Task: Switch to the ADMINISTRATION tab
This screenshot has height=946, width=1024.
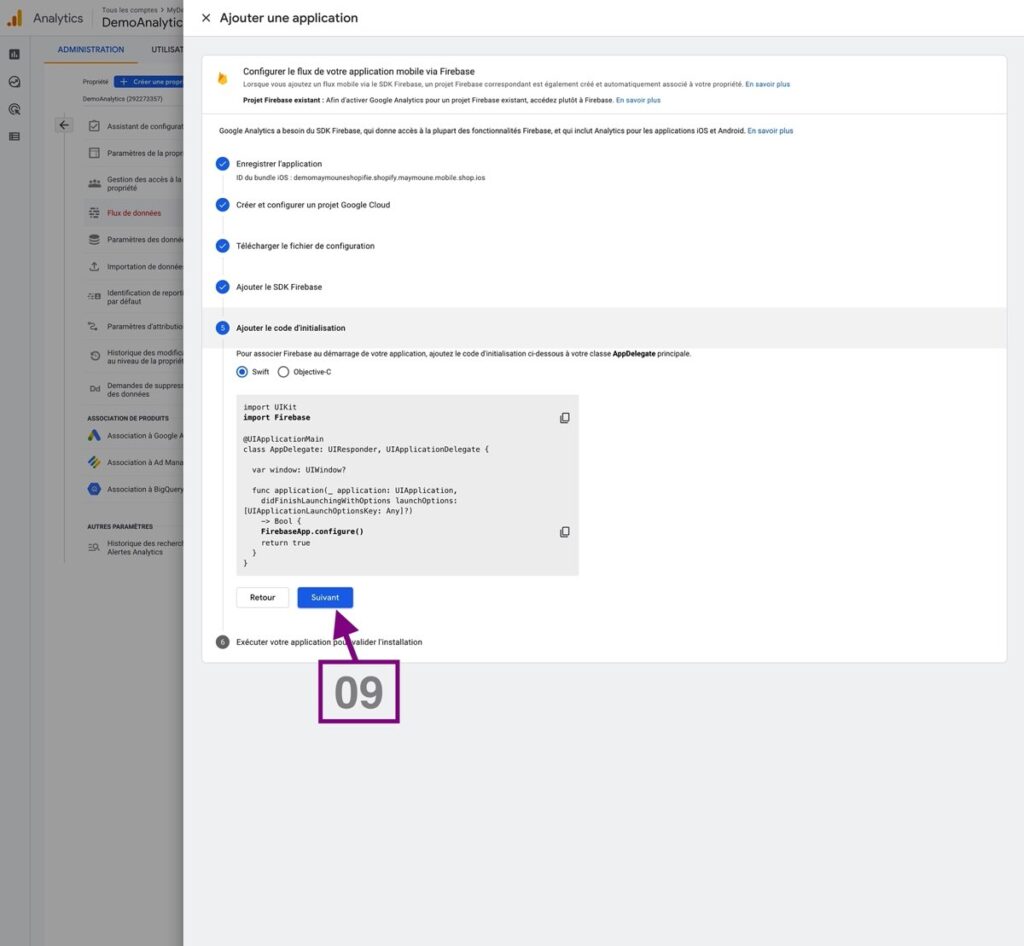Action: coord(91,50)
